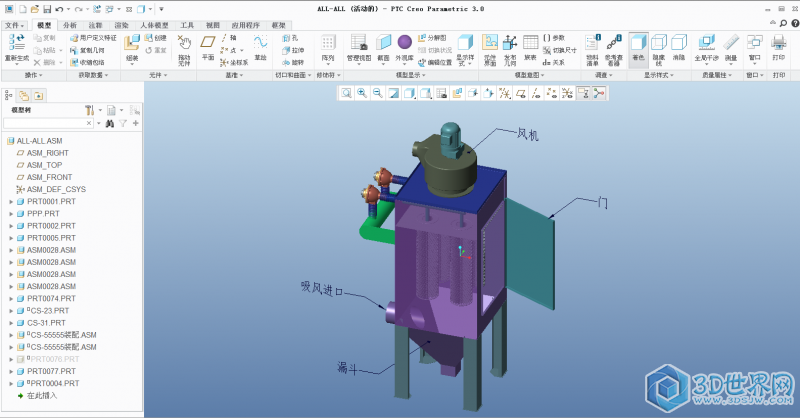Open the Get Data (获取数据) group dropdown
This screenshot has height=418, width=800.
click(x=93, y=75)
